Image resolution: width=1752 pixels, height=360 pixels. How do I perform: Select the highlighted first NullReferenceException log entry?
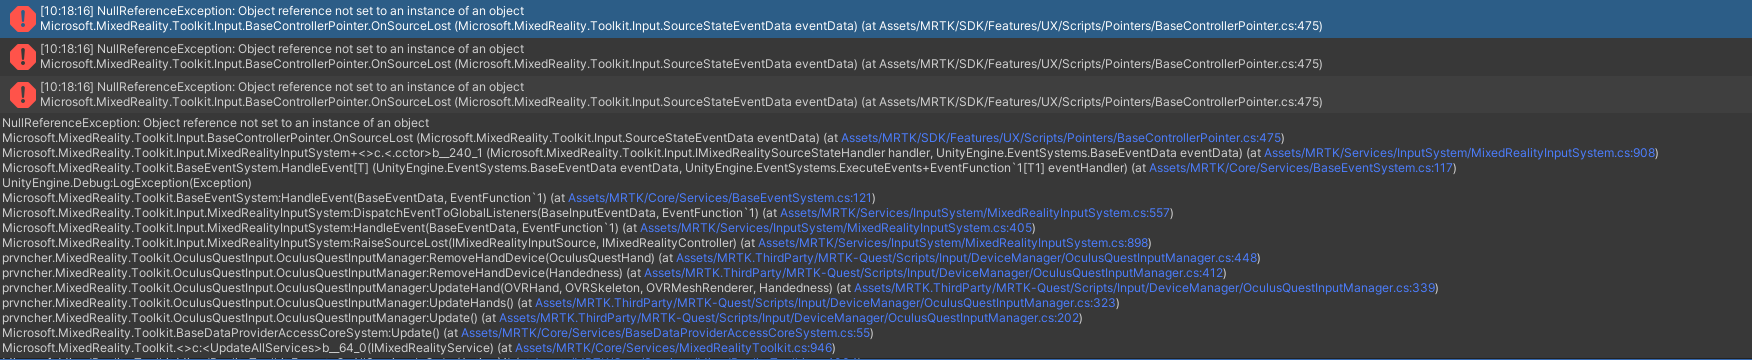point(876,19)
